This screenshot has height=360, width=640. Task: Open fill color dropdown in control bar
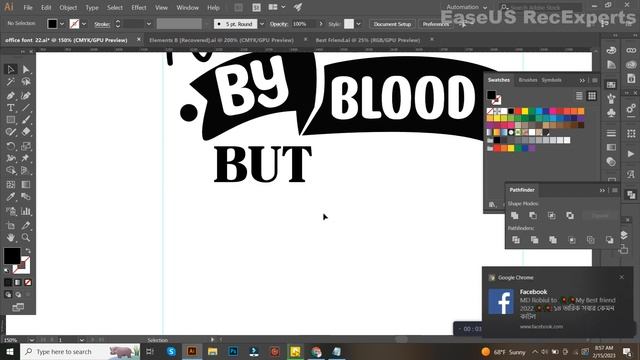pyautogui.click(x=62, y=24)
